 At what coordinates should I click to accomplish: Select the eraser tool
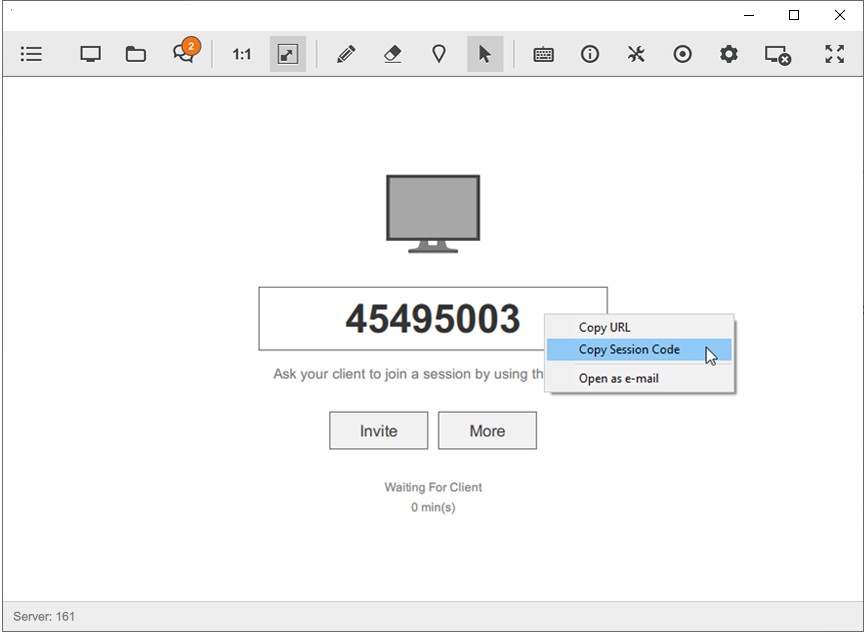[393, 54]
